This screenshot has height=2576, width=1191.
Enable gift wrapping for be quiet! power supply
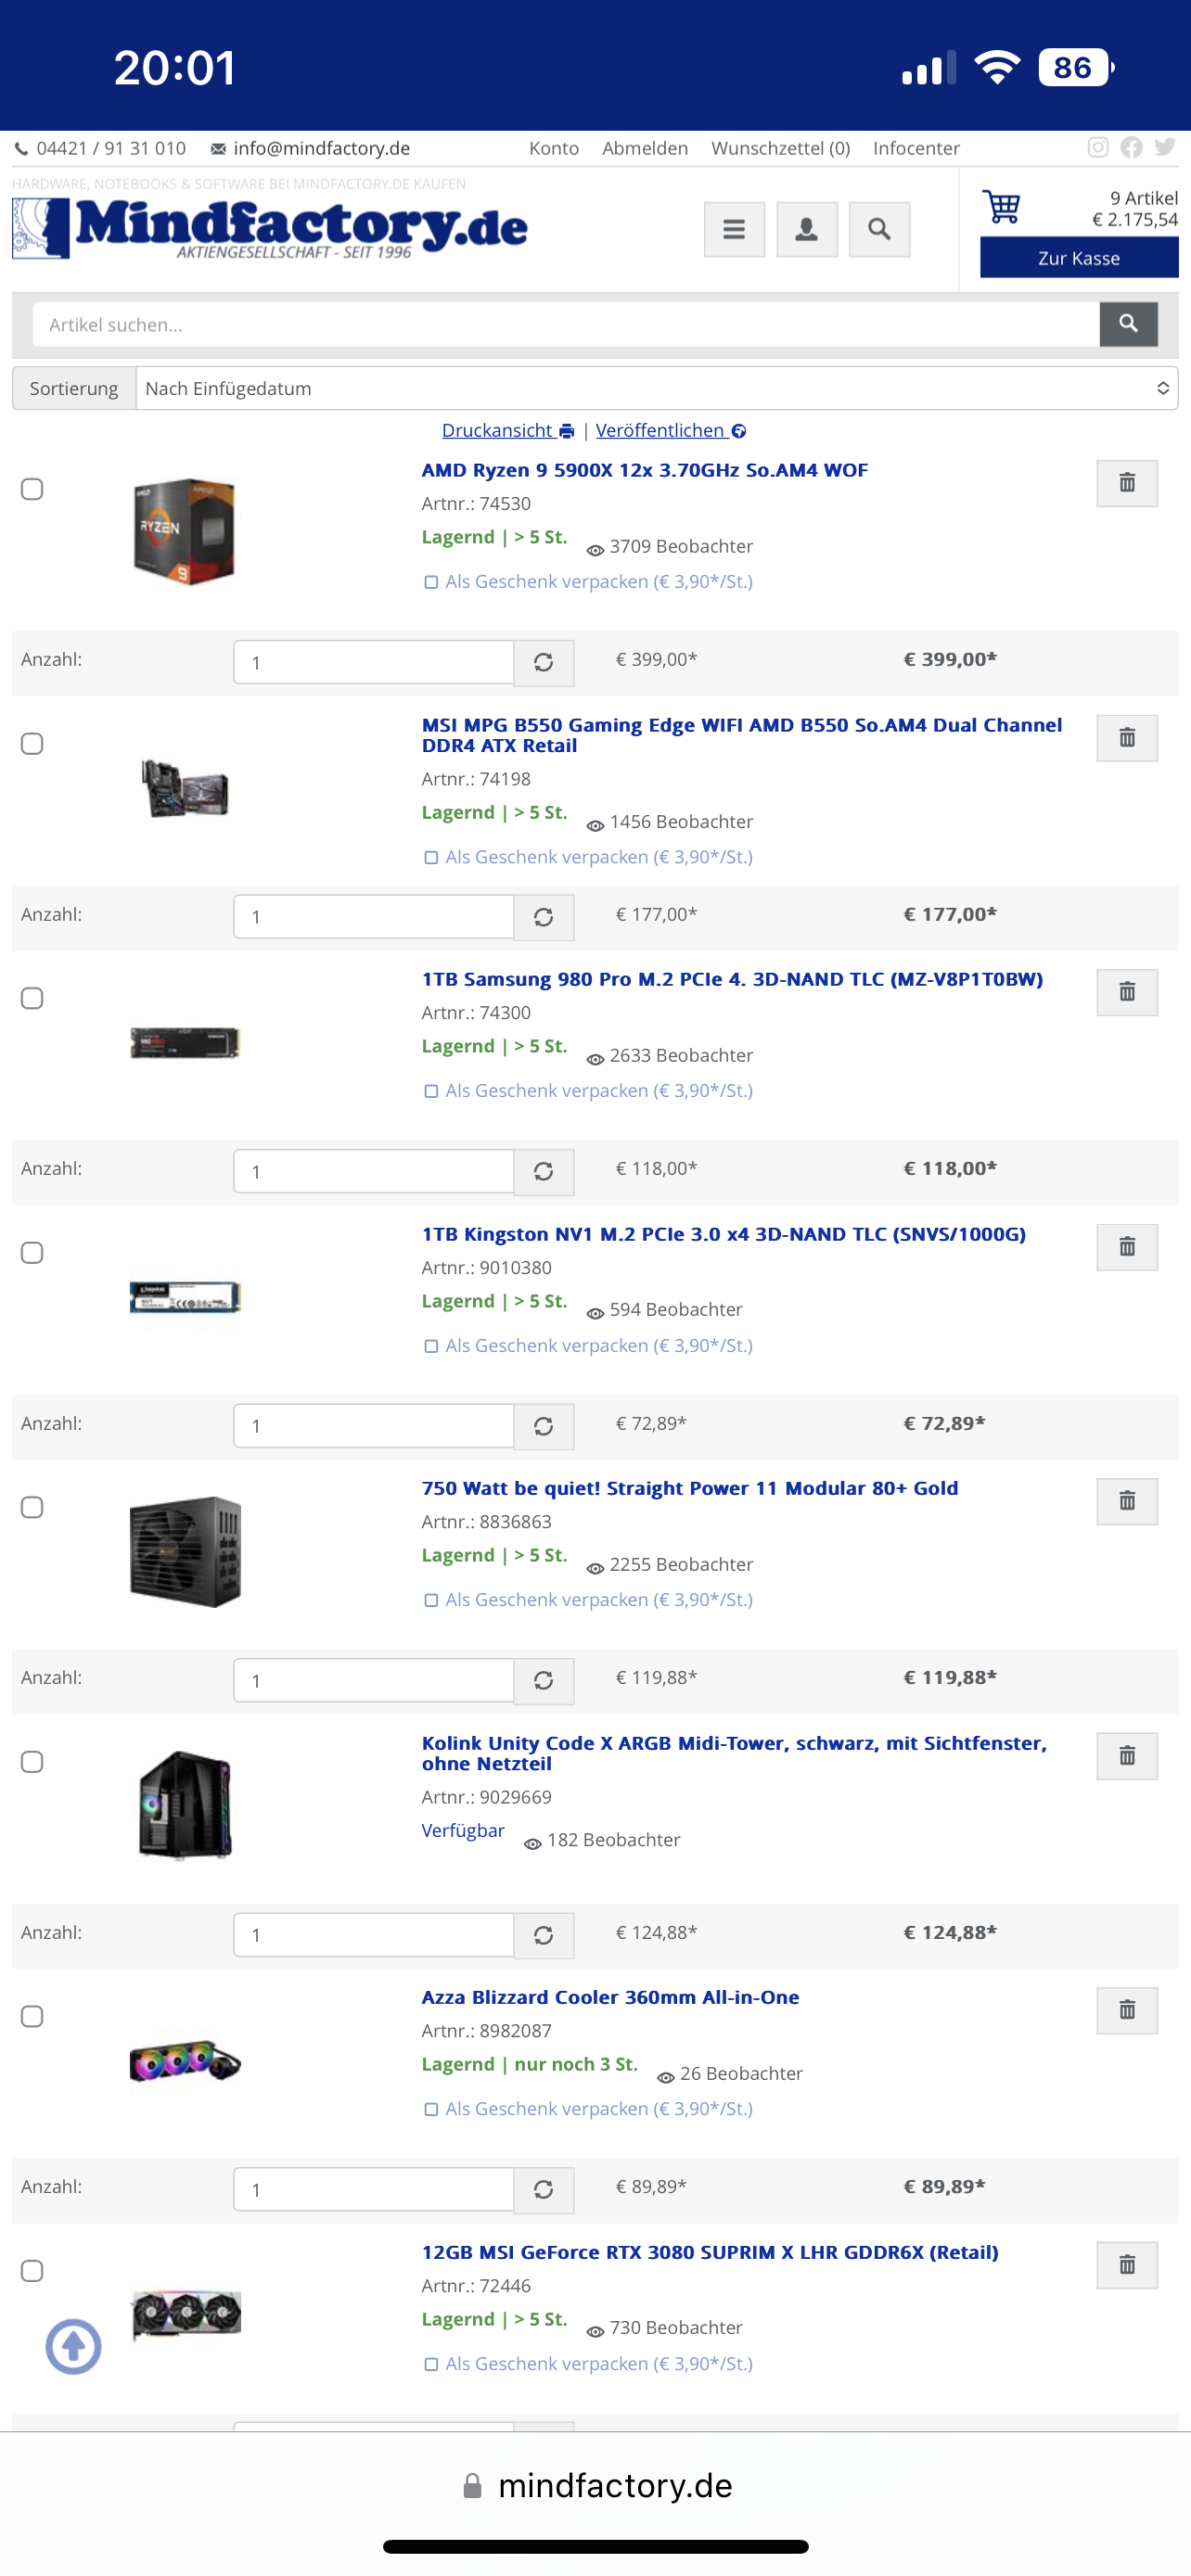pos(431,1600)
